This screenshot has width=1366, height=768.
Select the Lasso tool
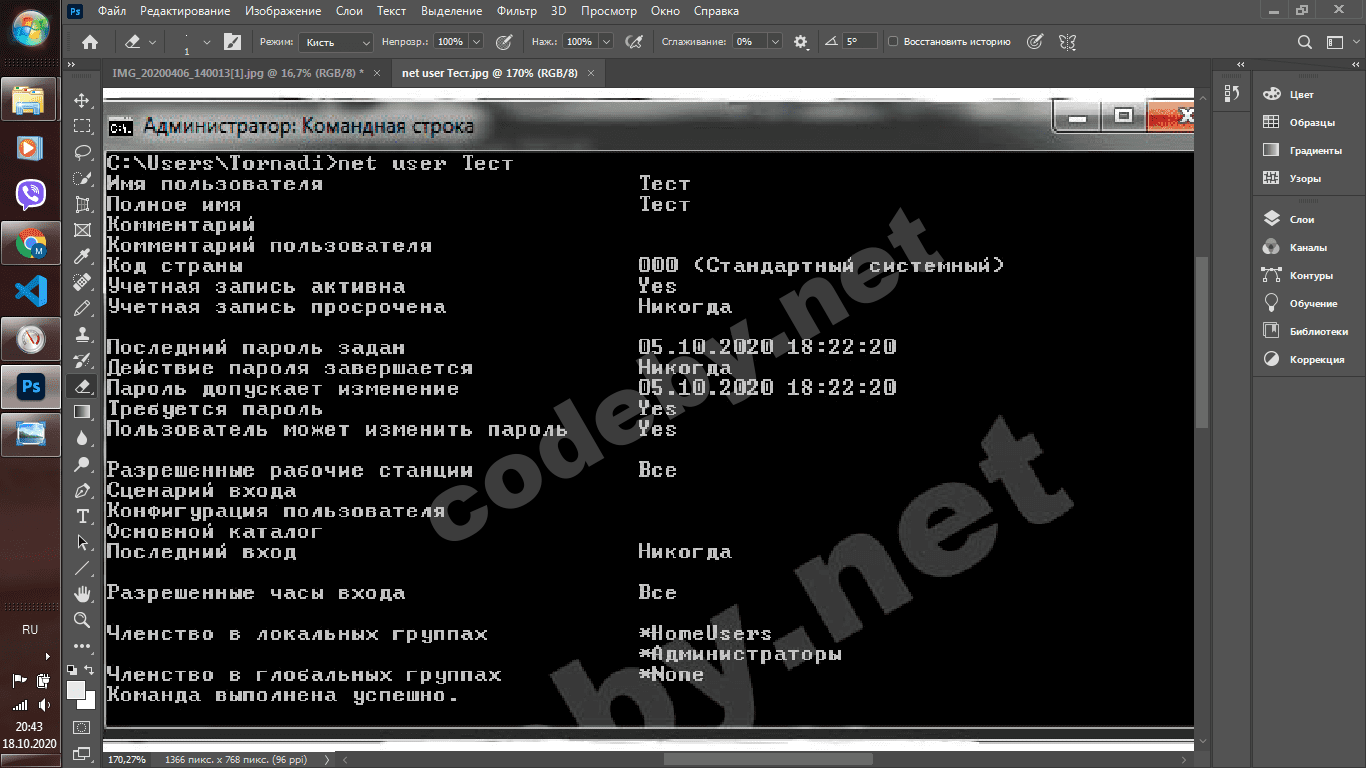tap(83, 152)
